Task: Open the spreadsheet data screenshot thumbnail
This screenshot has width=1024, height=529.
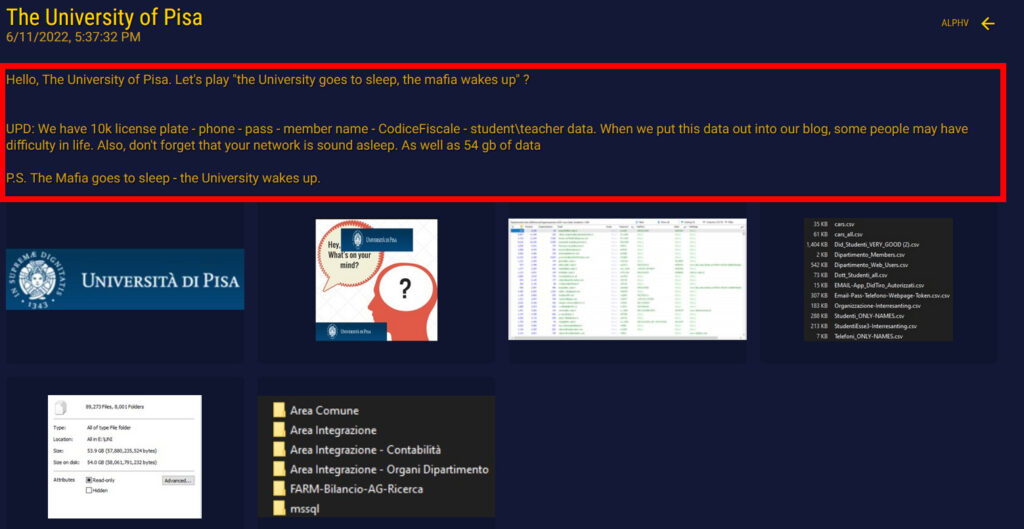Action: click(627, 279)
